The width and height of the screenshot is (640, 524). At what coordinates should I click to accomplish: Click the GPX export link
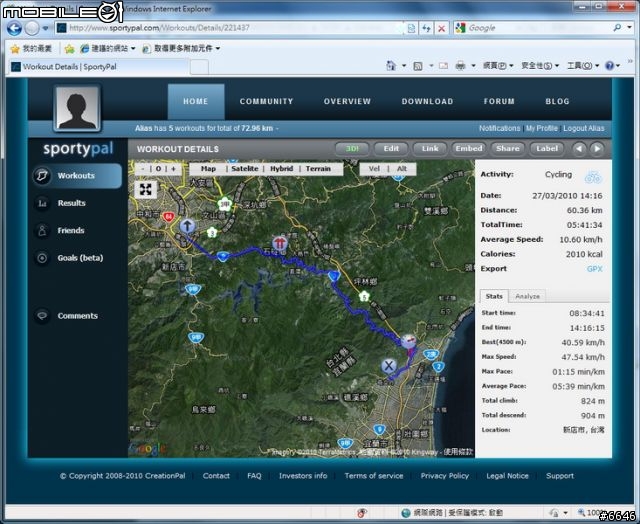(x=595, y=269)
